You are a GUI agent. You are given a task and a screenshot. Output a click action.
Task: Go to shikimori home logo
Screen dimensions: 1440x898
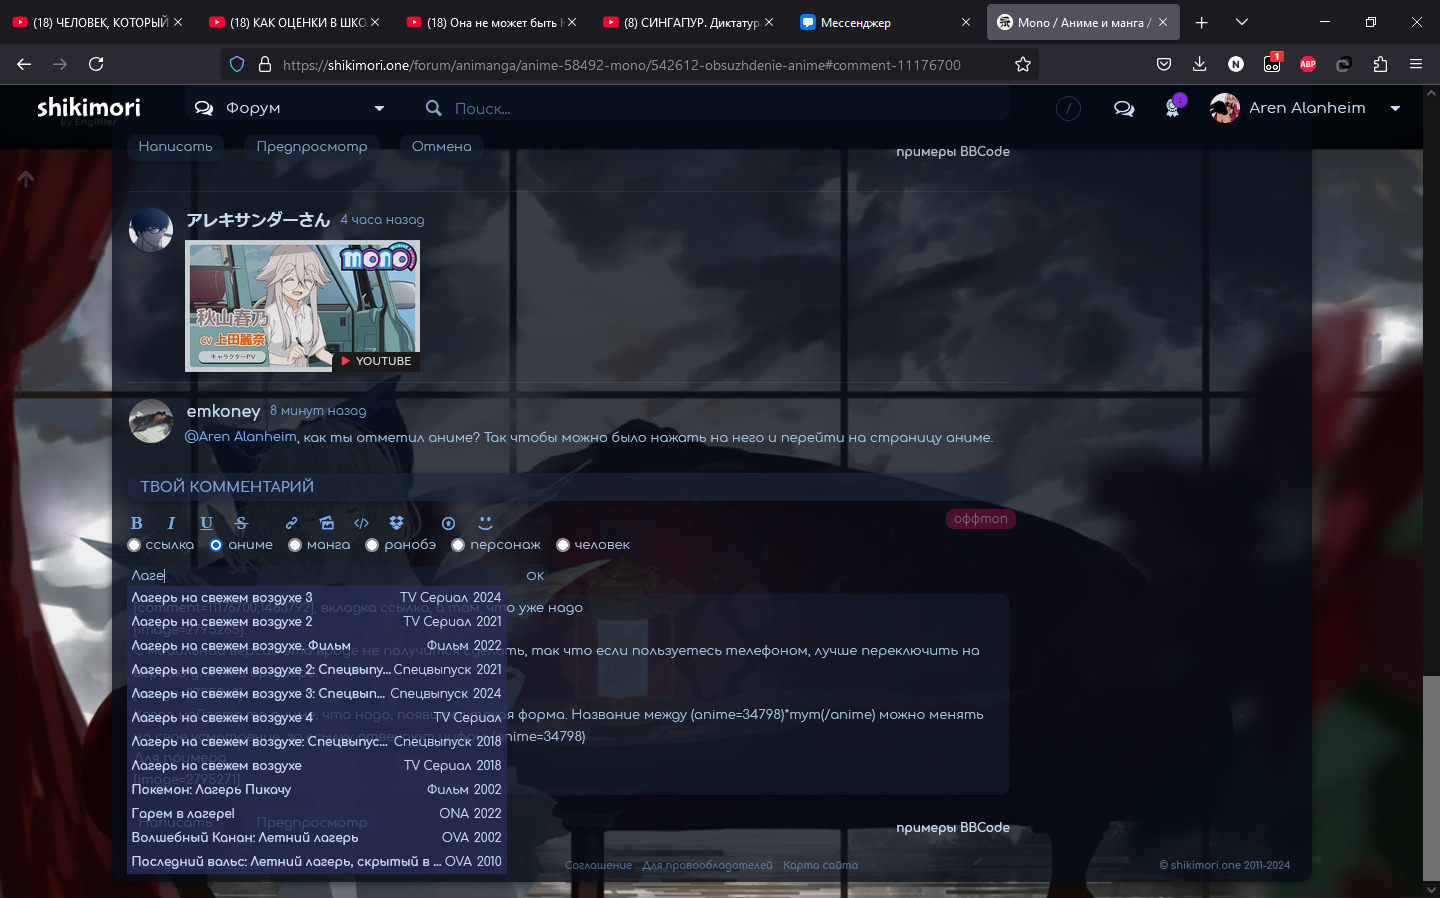(89, 107)
